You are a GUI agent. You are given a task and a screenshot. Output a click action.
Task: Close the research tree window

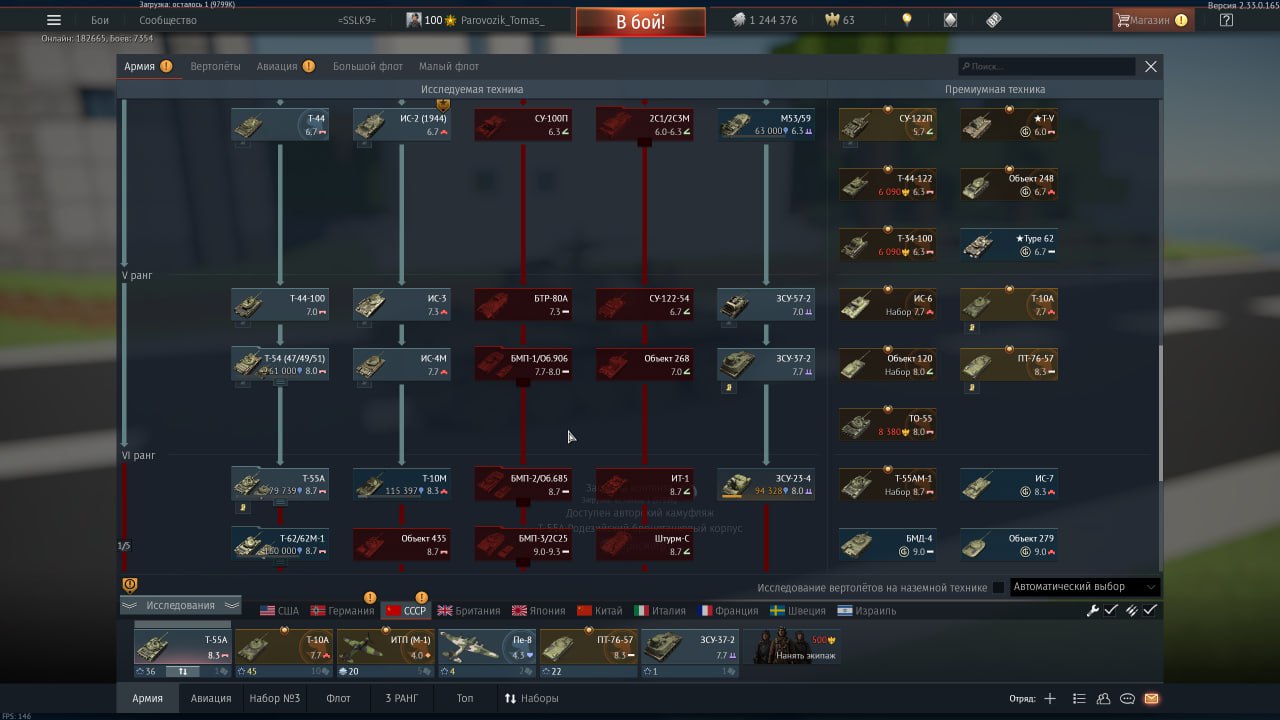click(1151, 66)
